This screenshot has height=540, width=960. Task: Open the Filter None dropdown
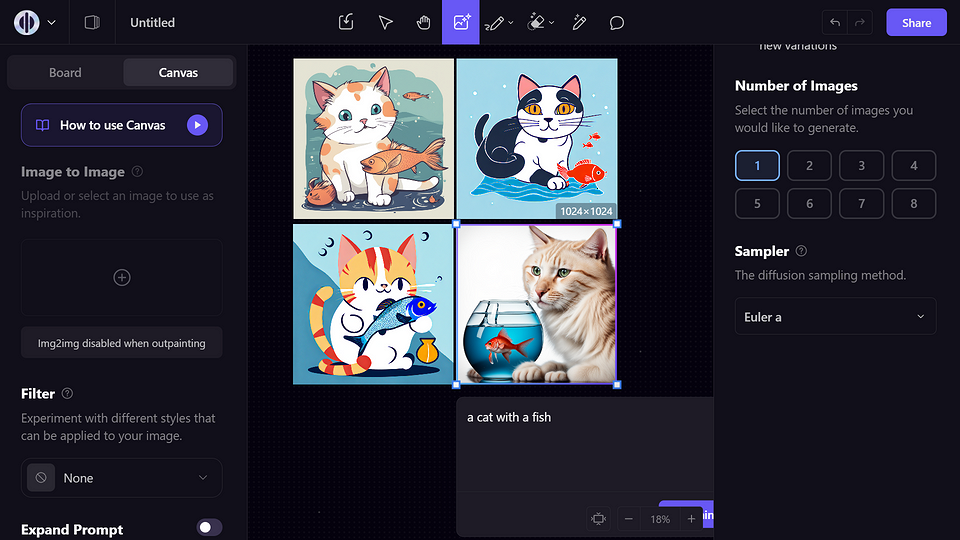[122, 478]
